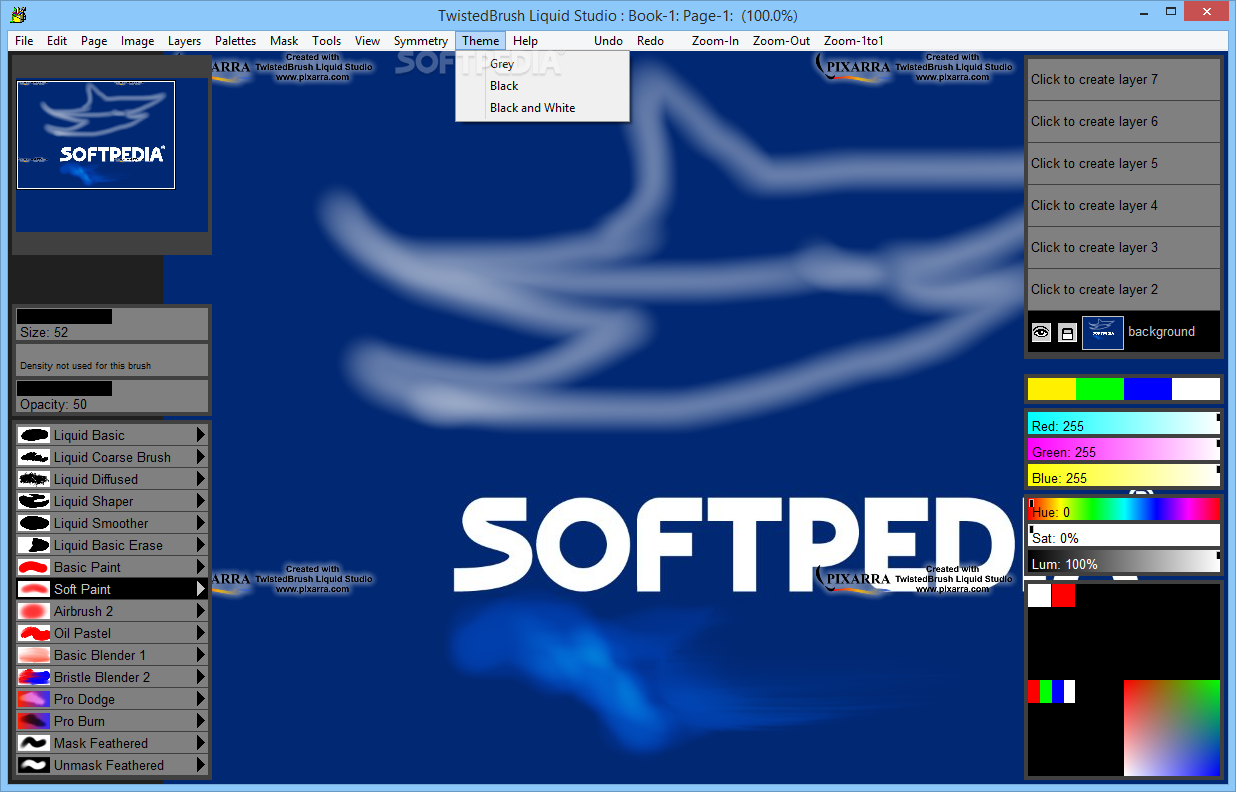This screenshot has width=1236, height=792.
Task: Expand Oil Pastel variants arrow
Action: [x=201, y=633]
